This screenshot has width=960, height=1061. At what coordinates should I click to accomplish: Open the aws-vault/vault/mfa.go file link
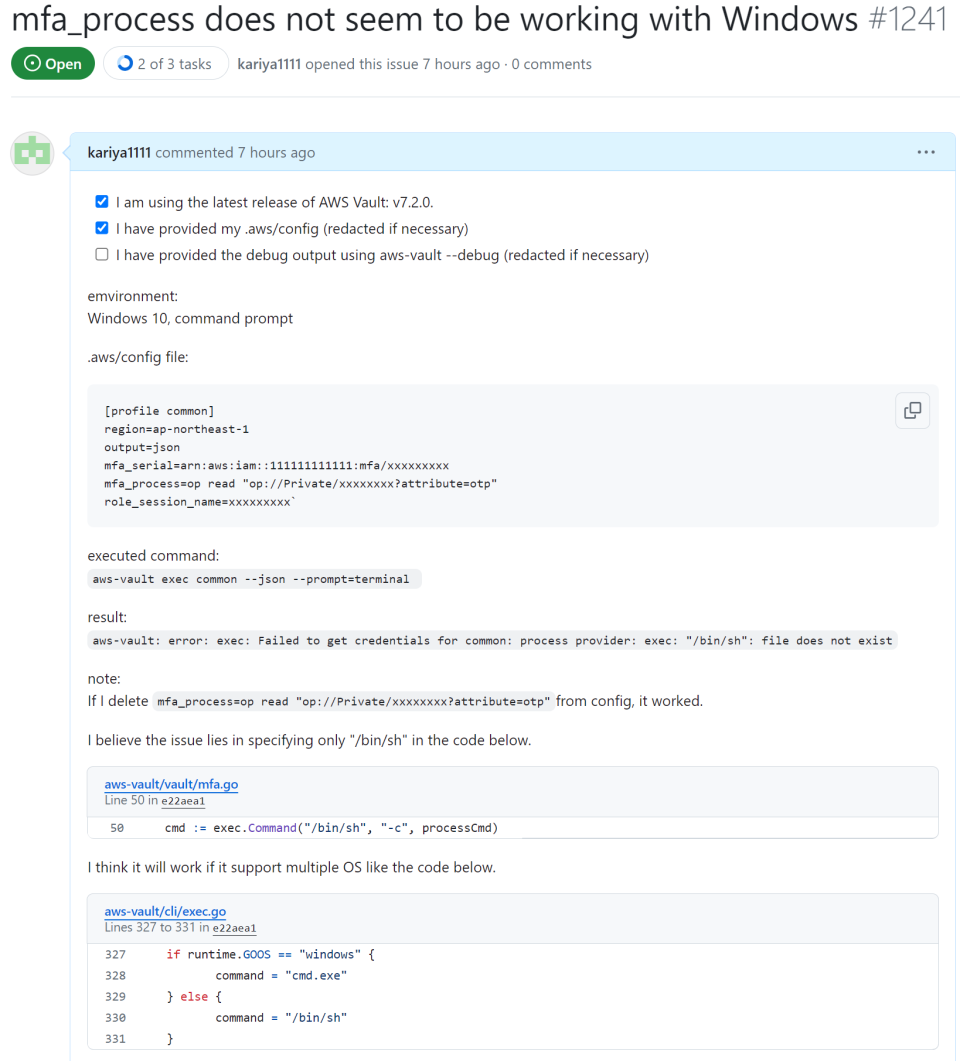click(x=170, y=784)
